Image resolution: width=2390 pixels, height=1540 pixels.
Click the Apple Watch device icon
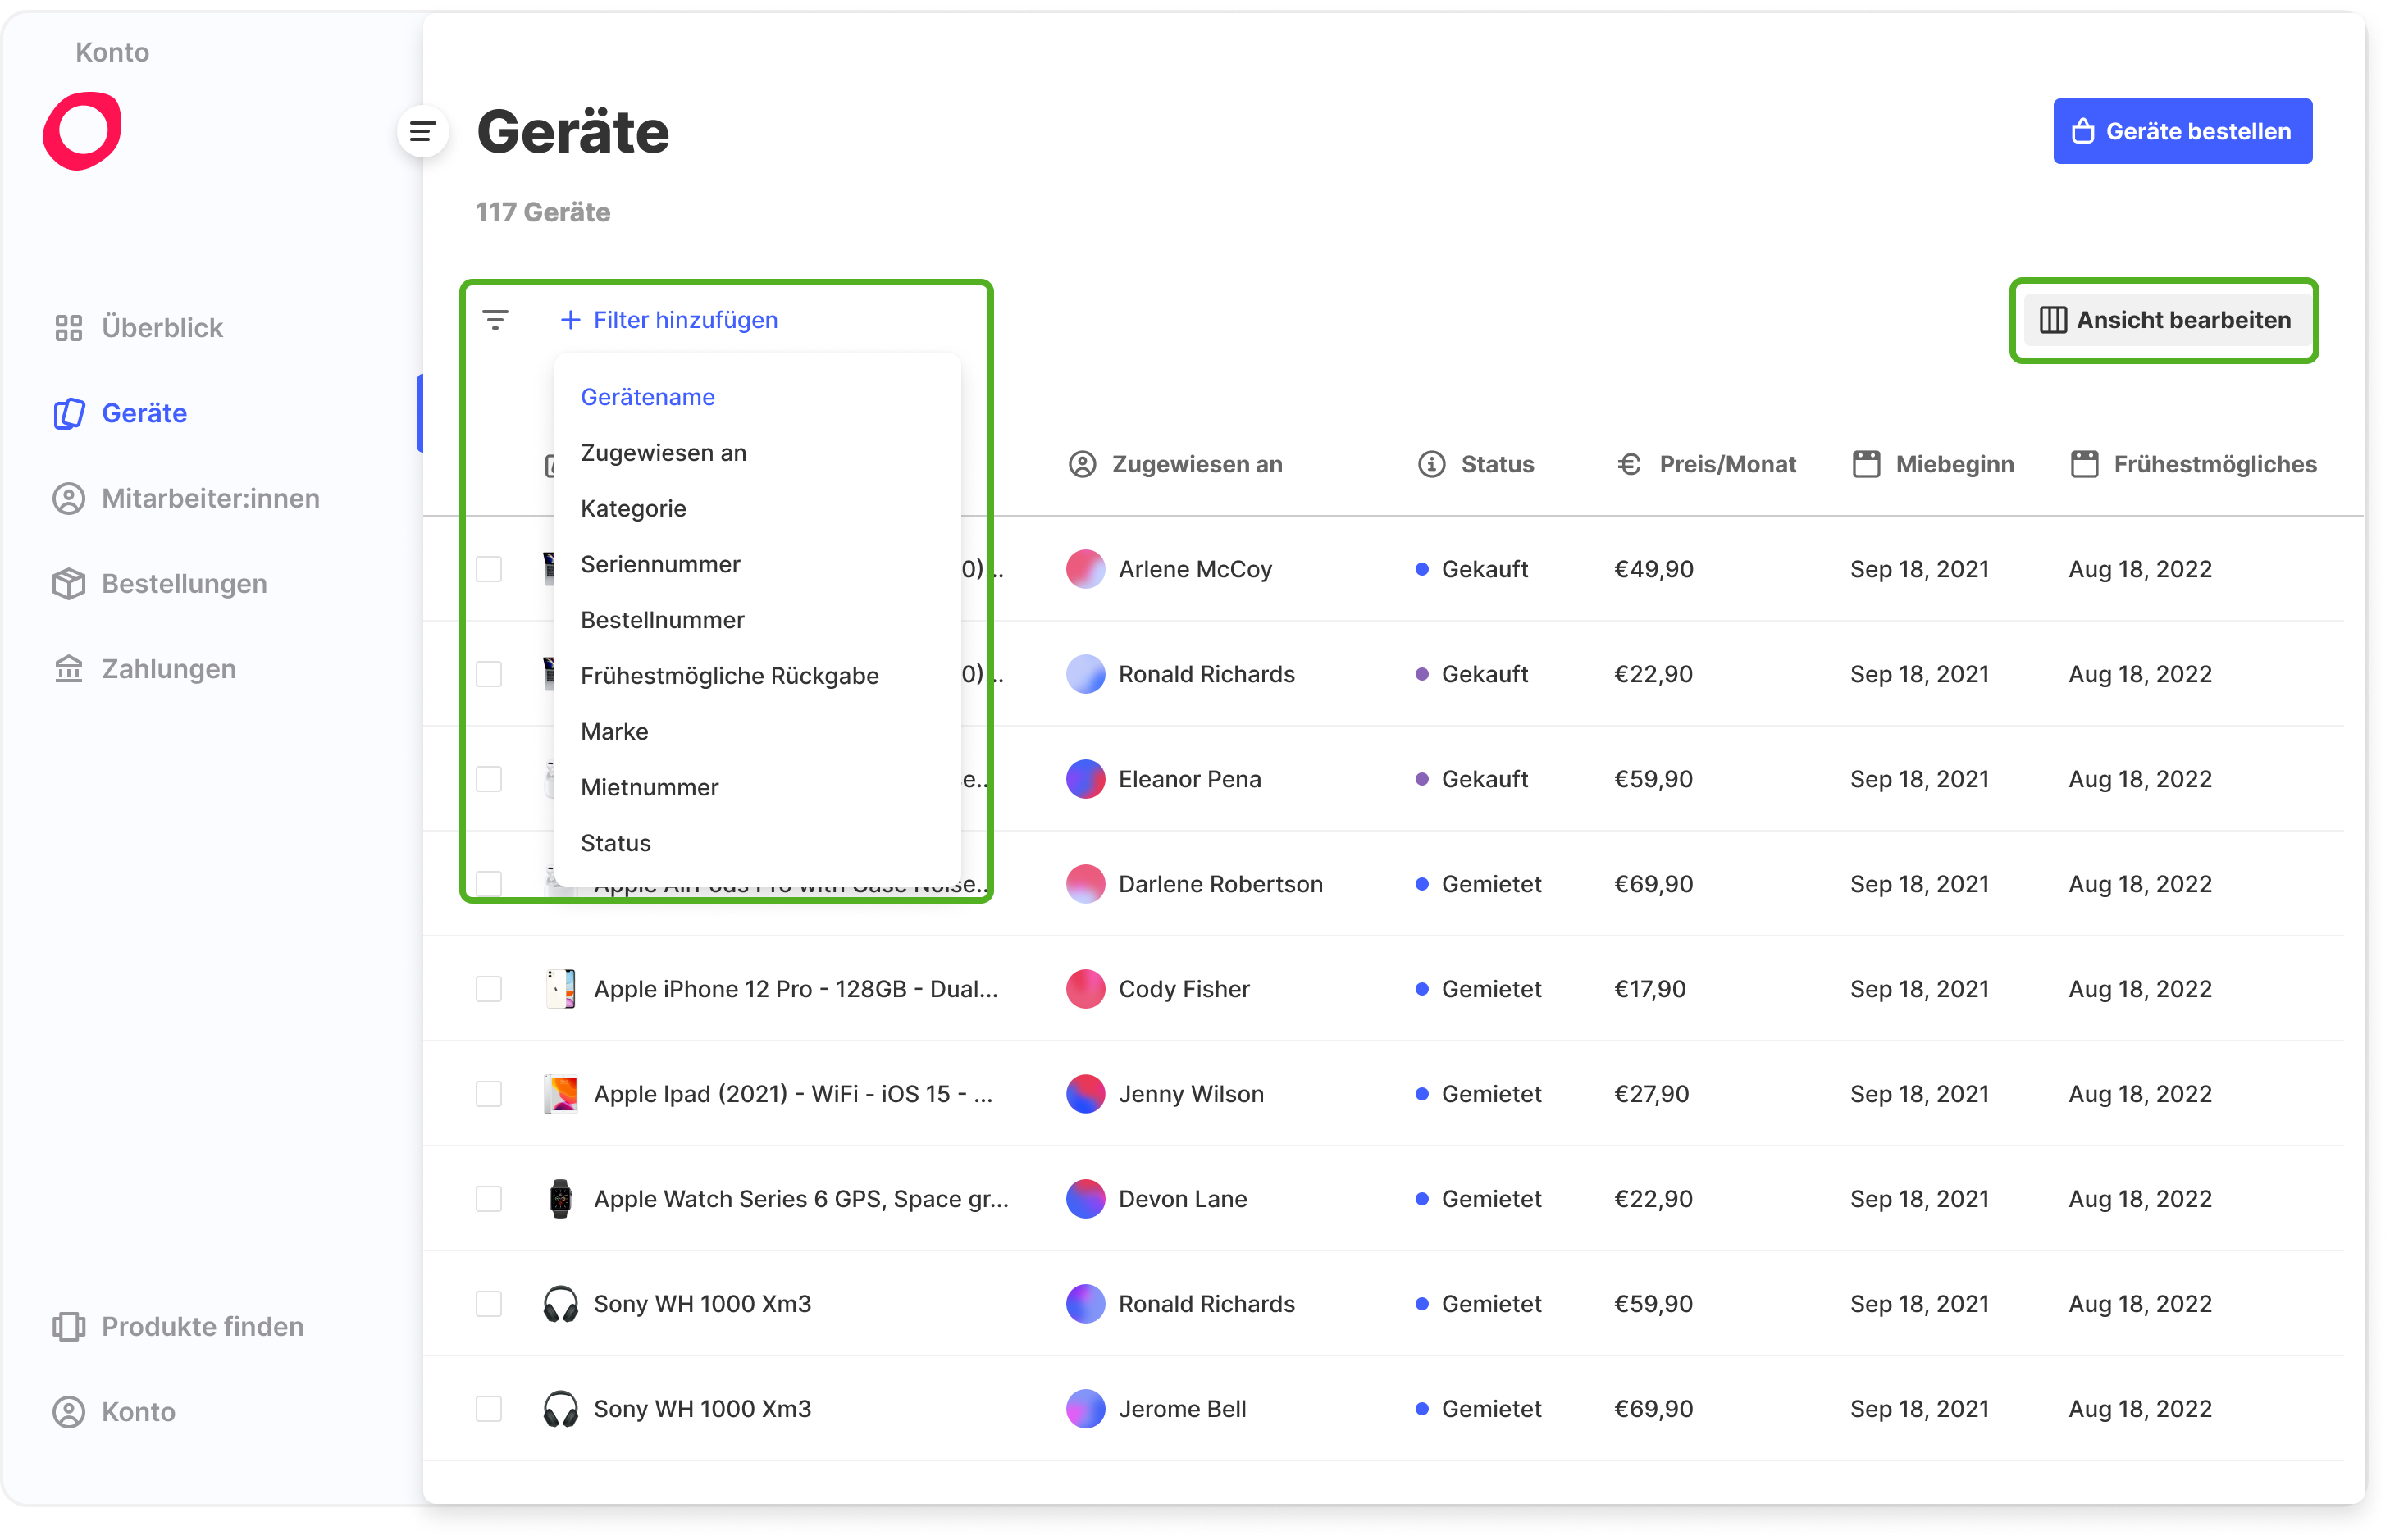(561, 1199)
